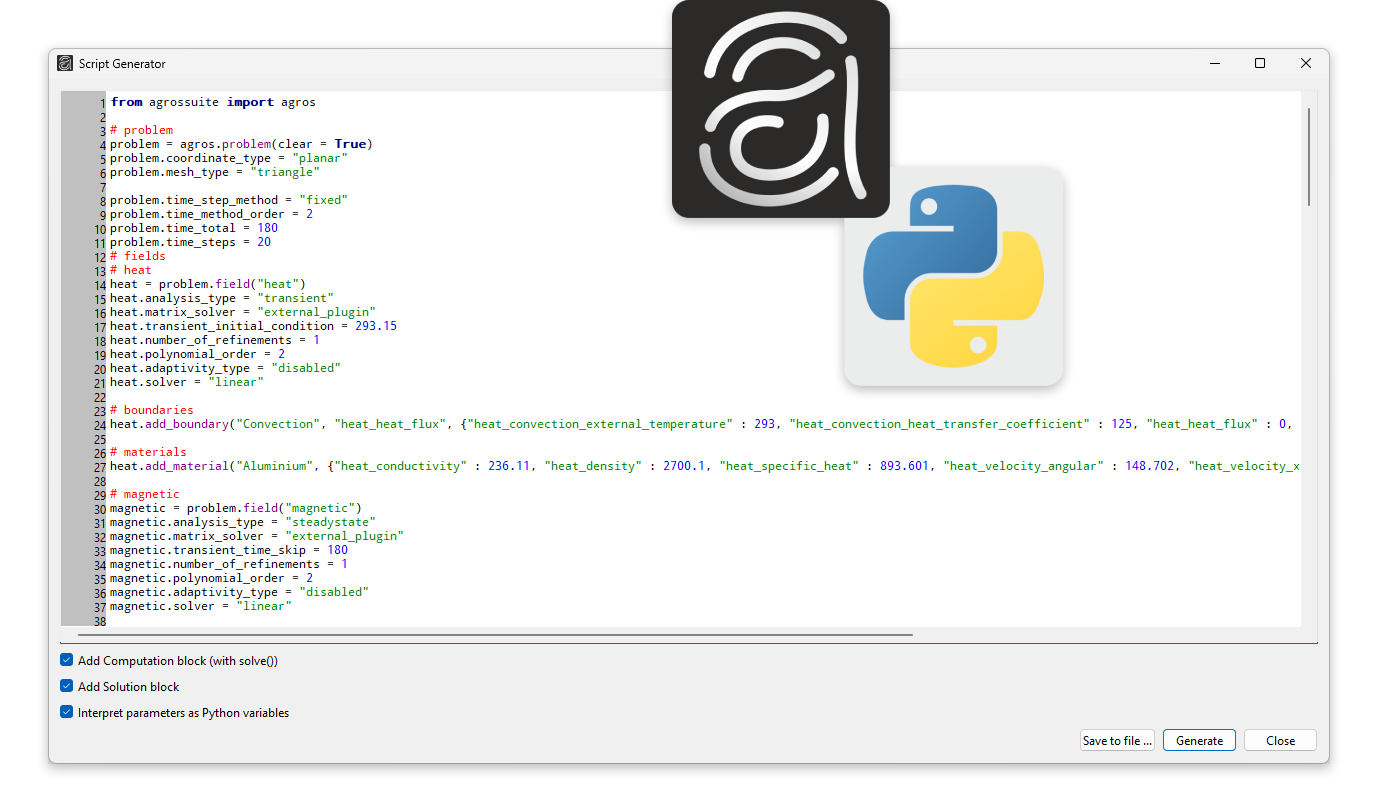Click the Script Generator window title icon
1390x798 pixels.
click(65, 63)
